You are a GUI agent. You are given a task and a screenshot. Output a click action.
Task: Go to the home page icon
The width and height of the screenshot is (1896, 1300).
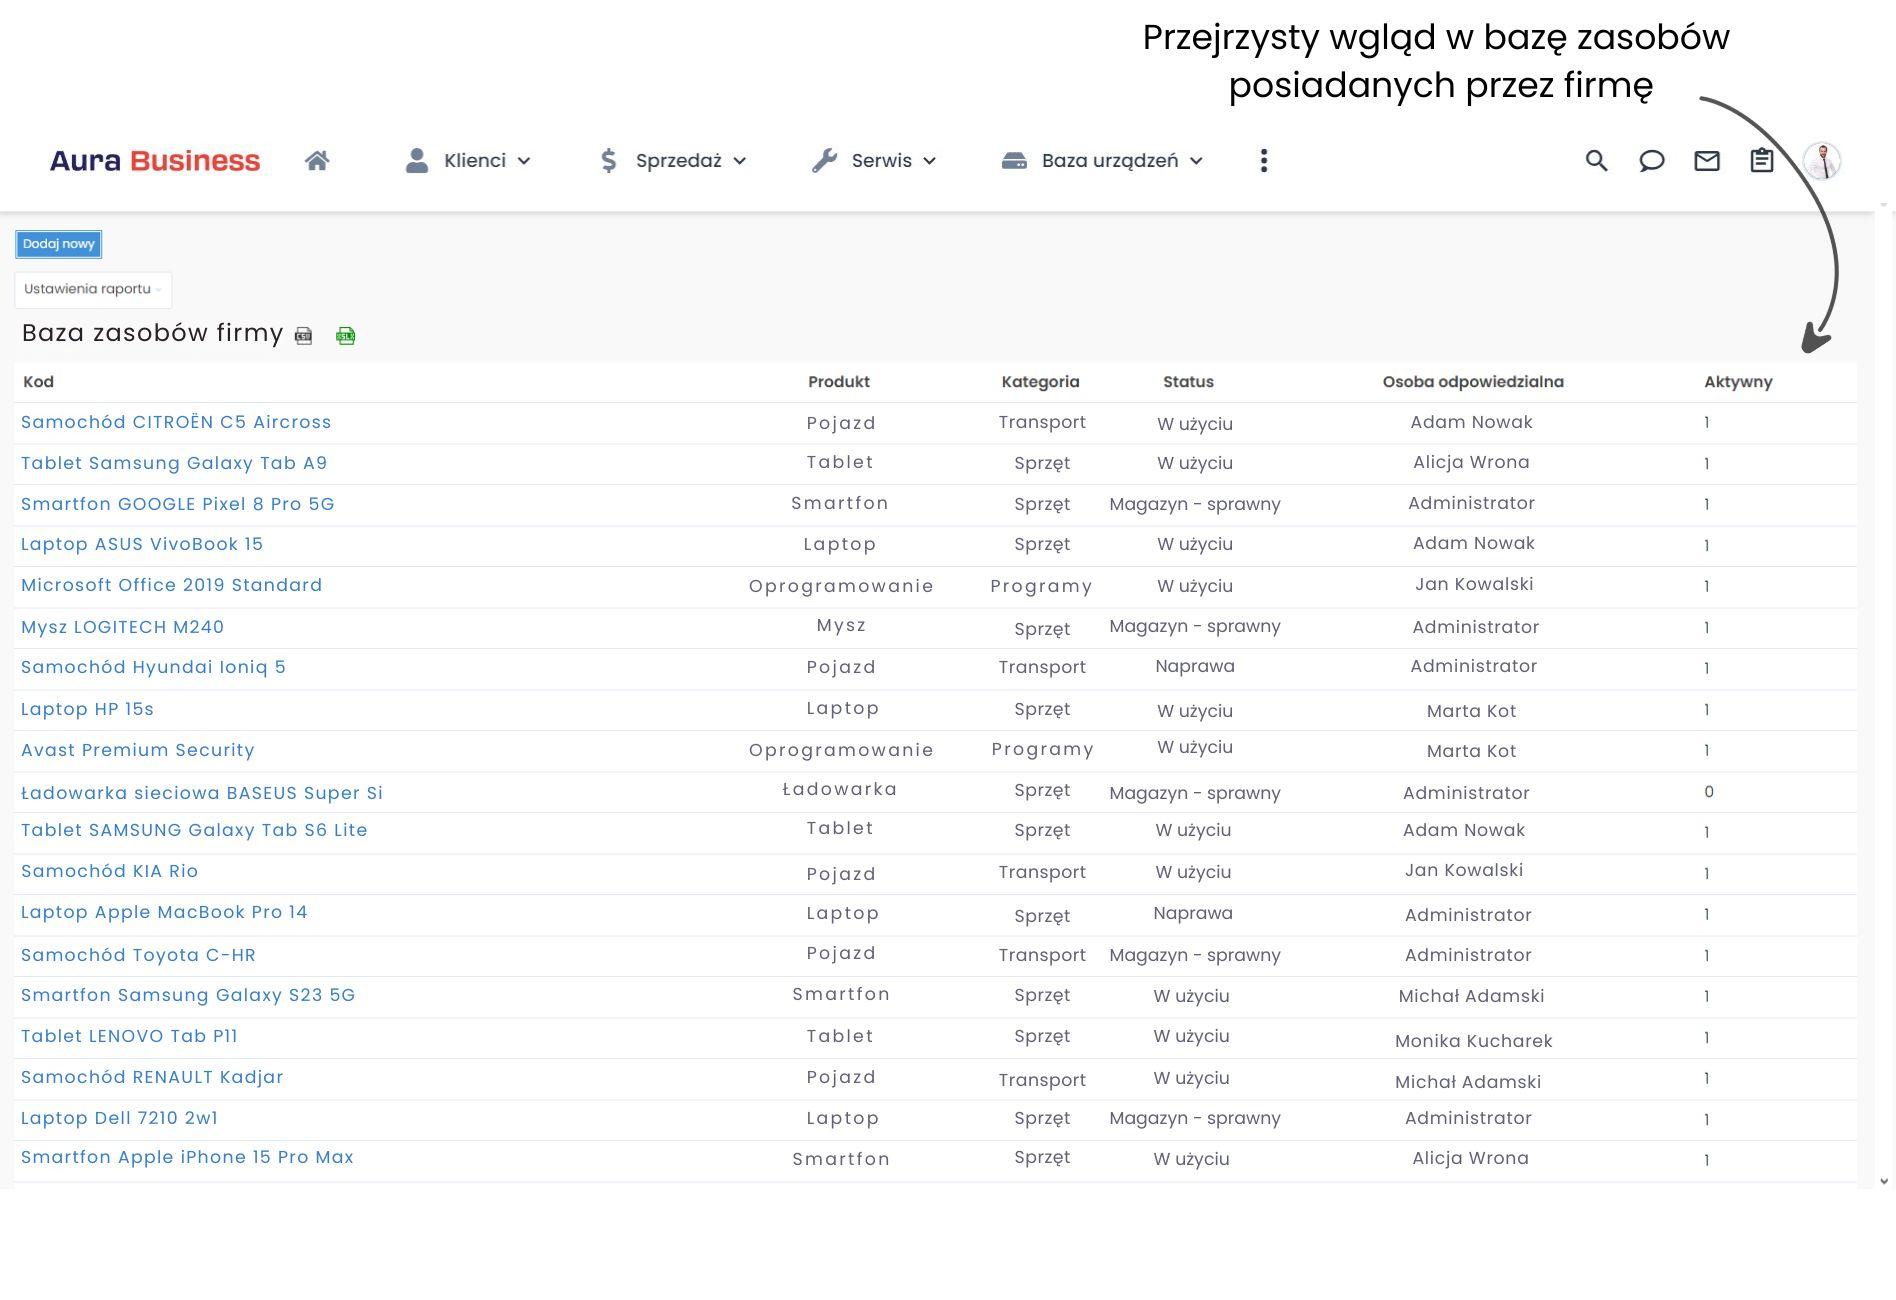pyautogui.click(x=317, y=161)
